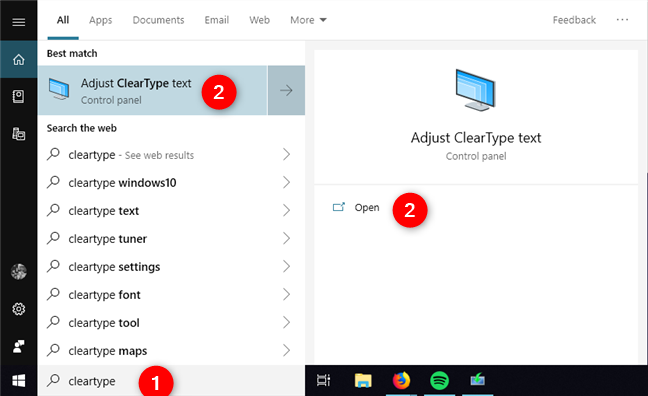
Task: Expand the Adjust ClearType text result arrow
Action: point(286,90)
